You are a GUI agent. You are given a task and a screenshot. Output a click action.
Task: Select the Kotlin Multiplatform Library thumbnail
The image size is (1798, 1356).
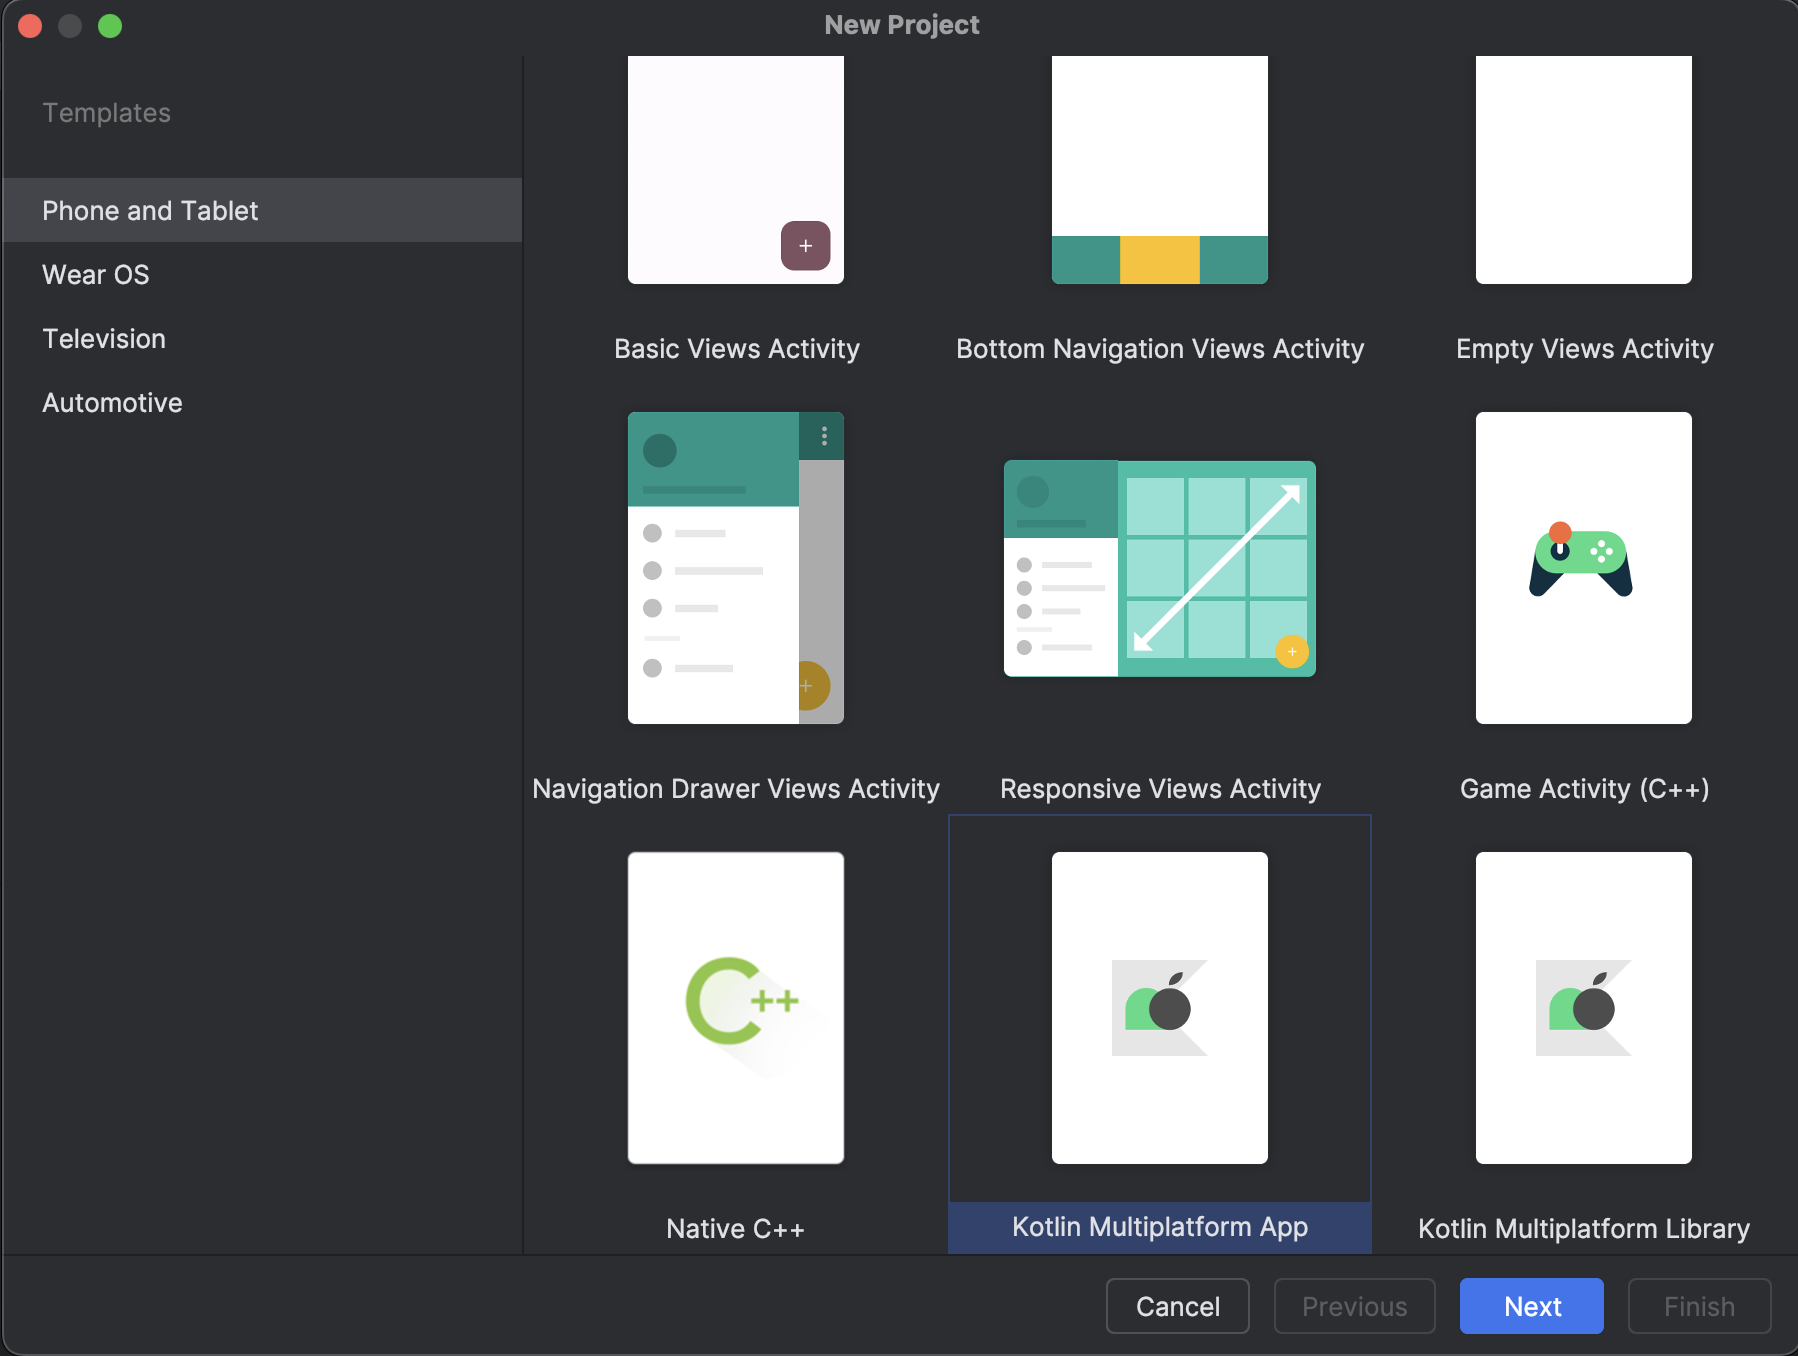click(1582, 1008)
